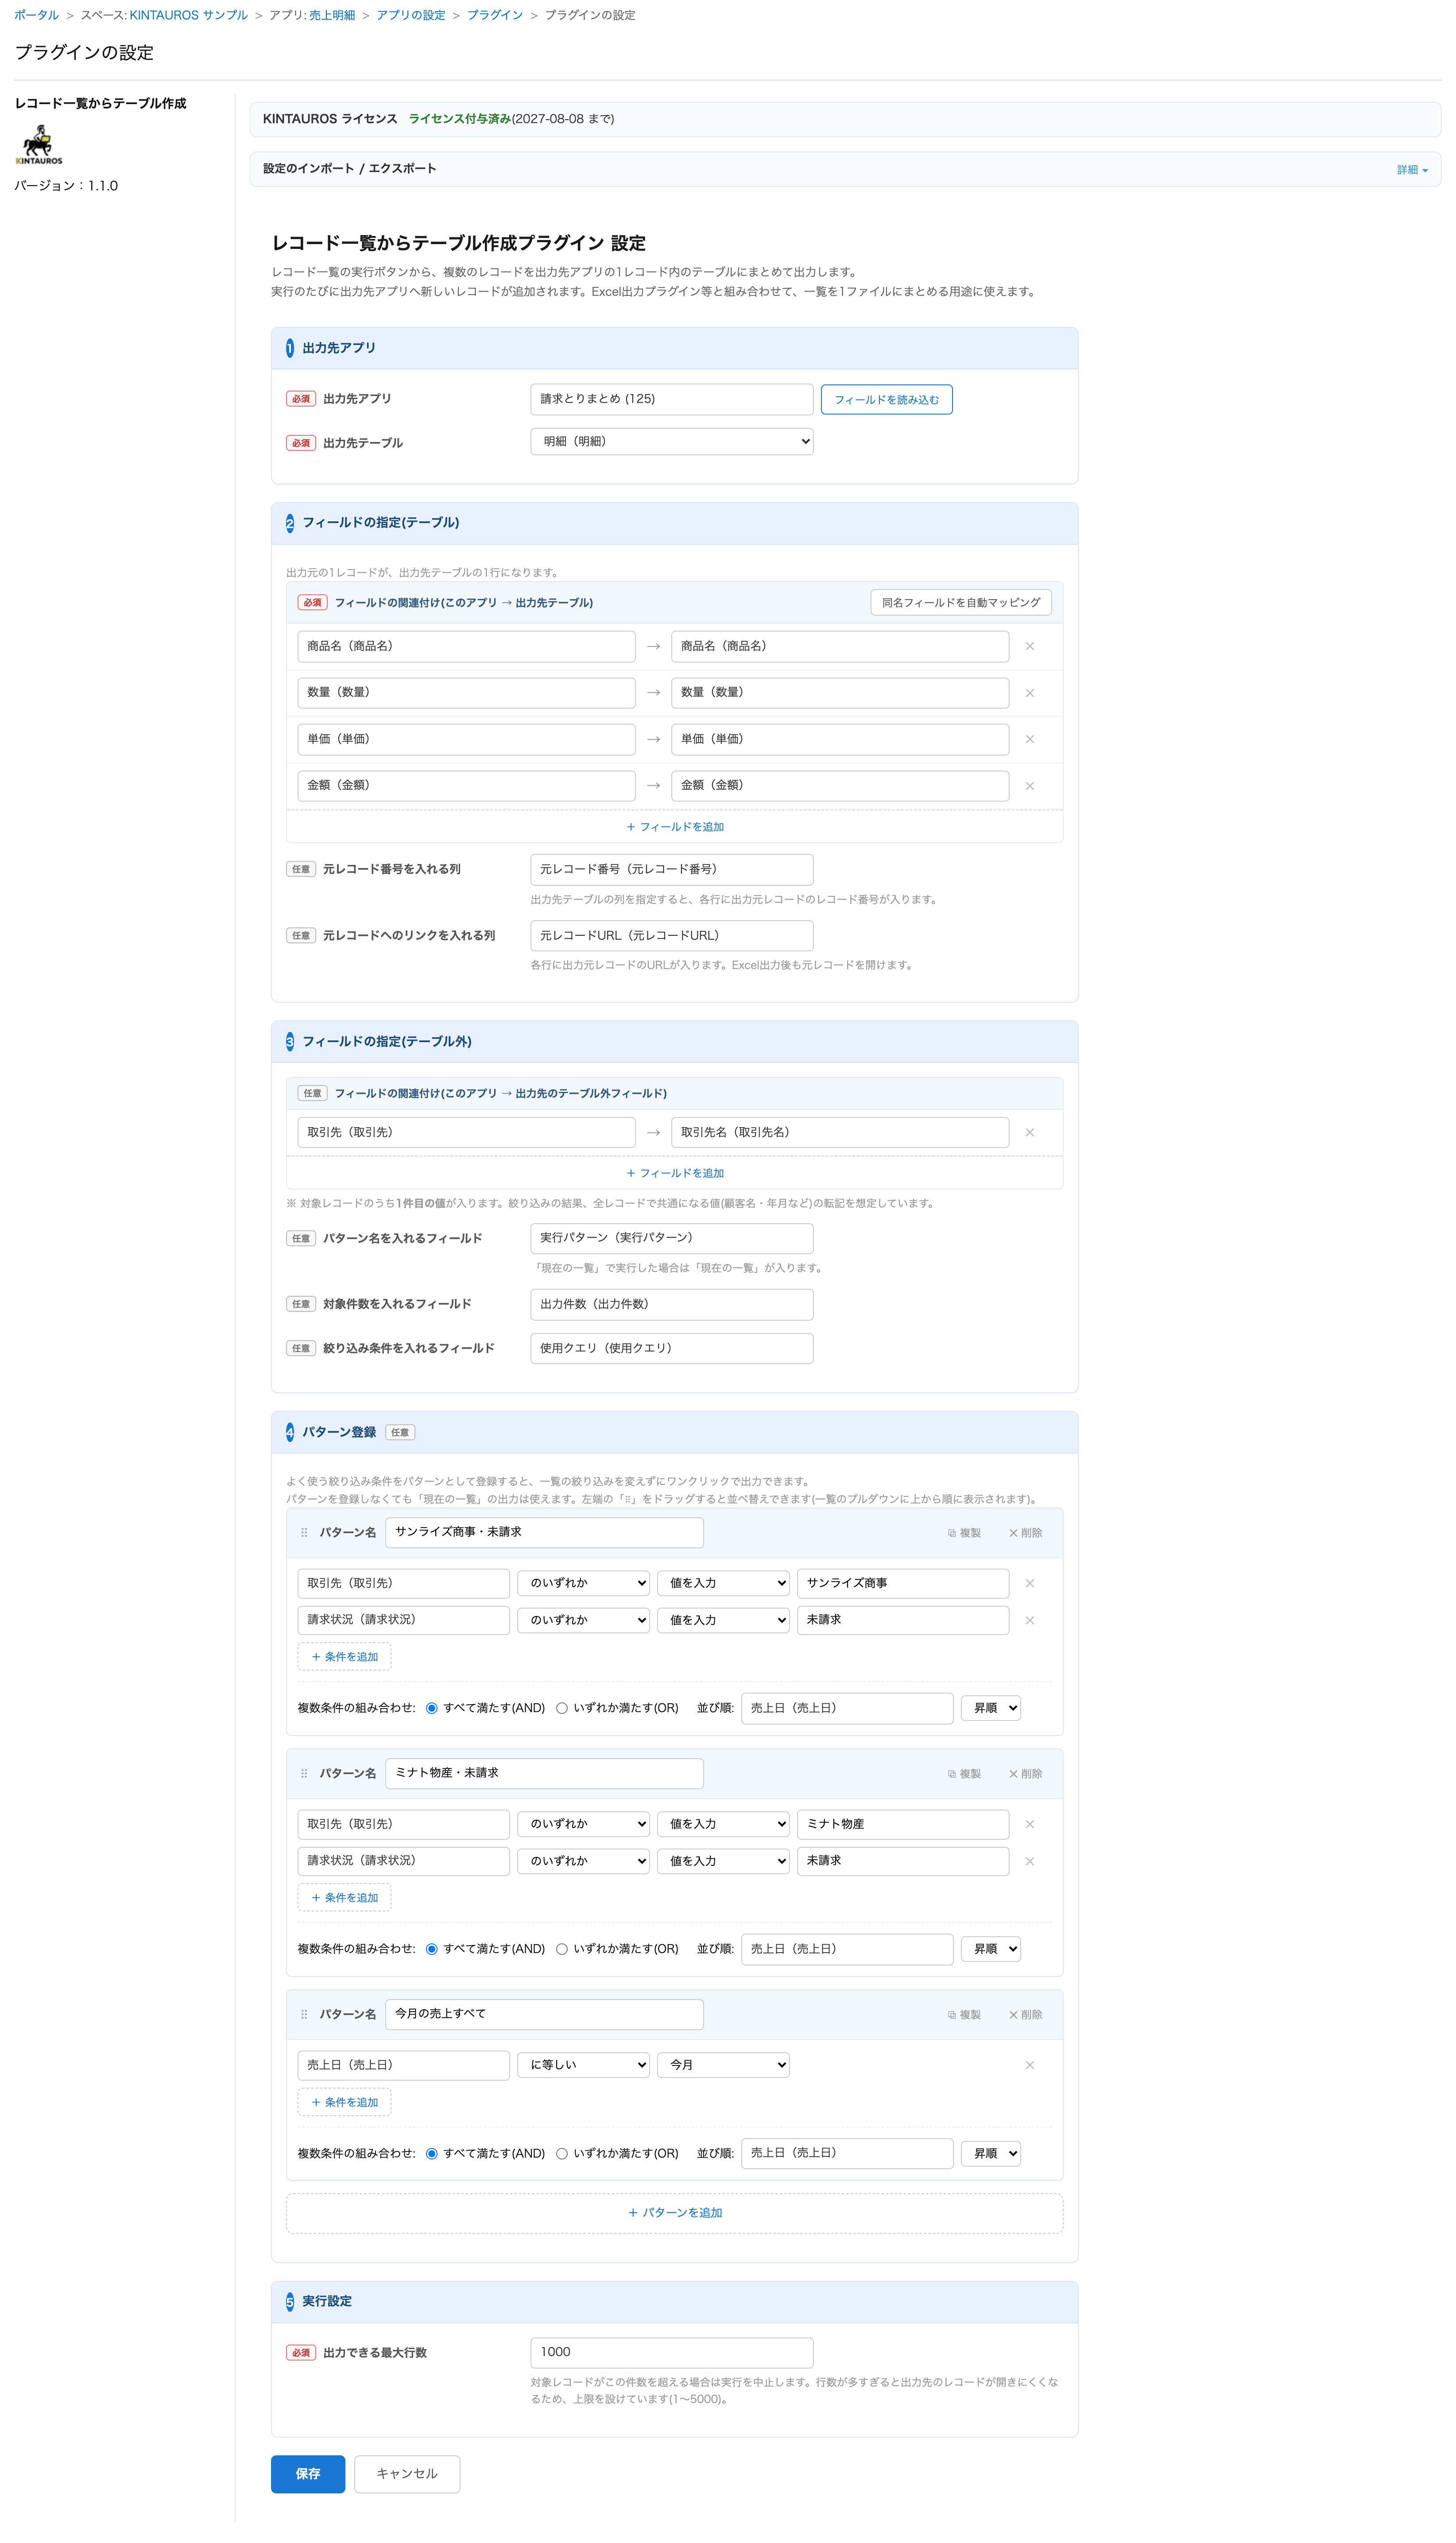Go to プラグイン breadcrumb link
Image resolution: width=1456 pixels, height=2543 pixels.
495,15
